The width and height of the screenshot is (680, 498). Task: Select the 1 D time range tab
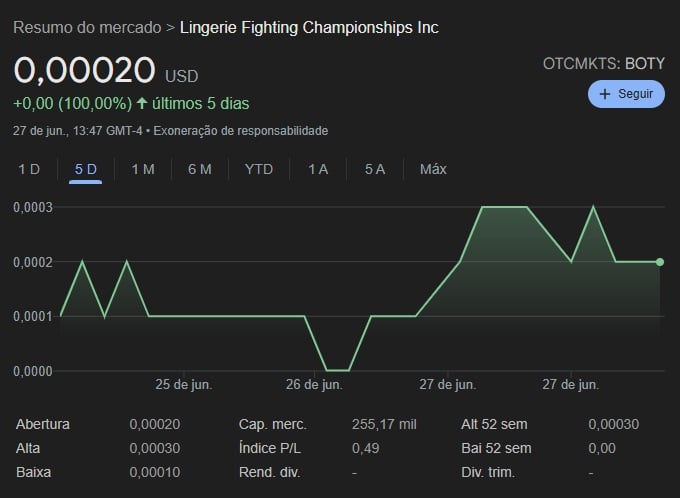click(x=29, y=169)
